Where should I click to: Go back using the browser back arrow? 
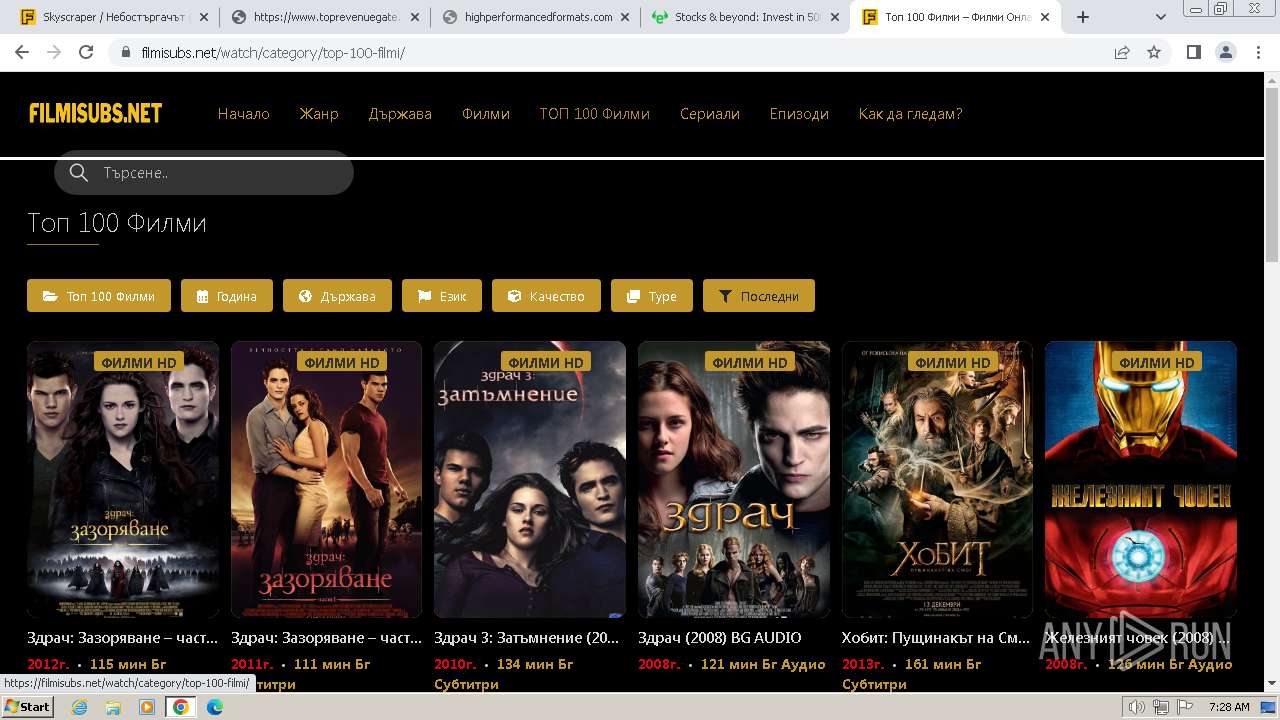[x=22, y=53]
